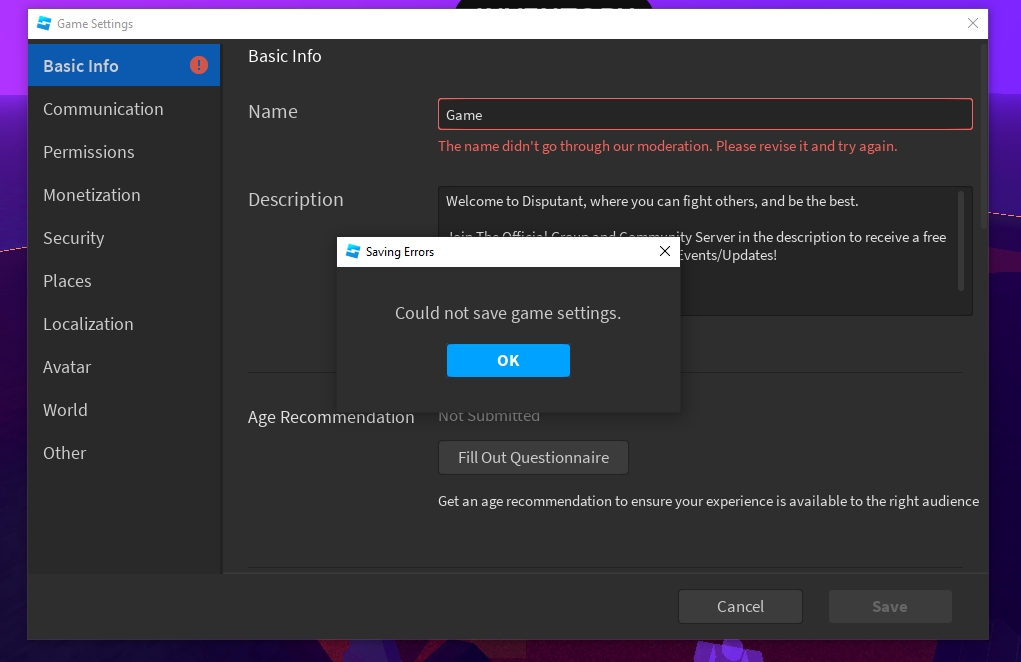
Task: Cancel the game settings changes
Action: coord(740,606)
